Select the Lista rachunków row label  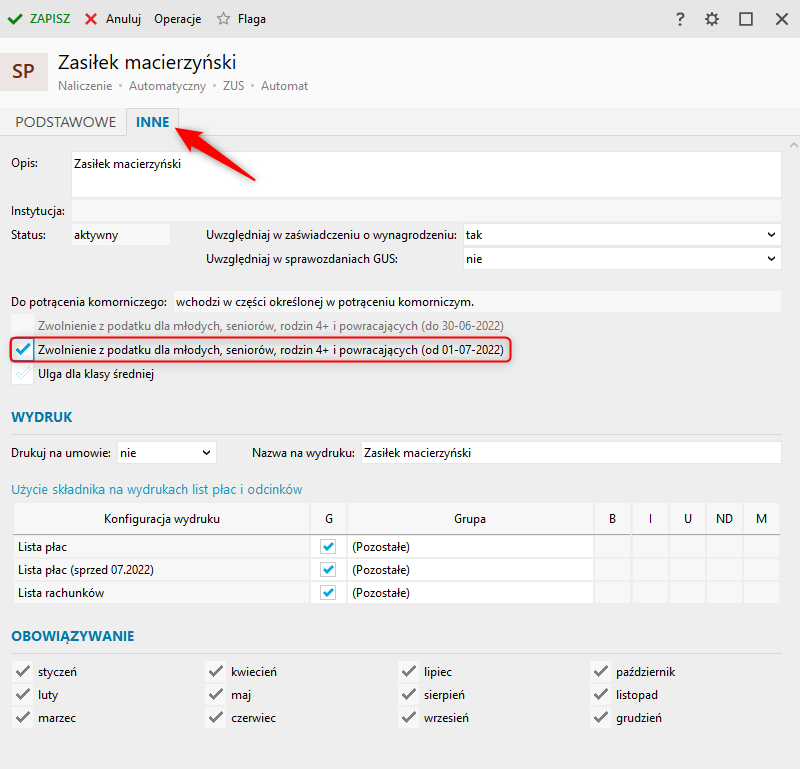pos(61,593)
